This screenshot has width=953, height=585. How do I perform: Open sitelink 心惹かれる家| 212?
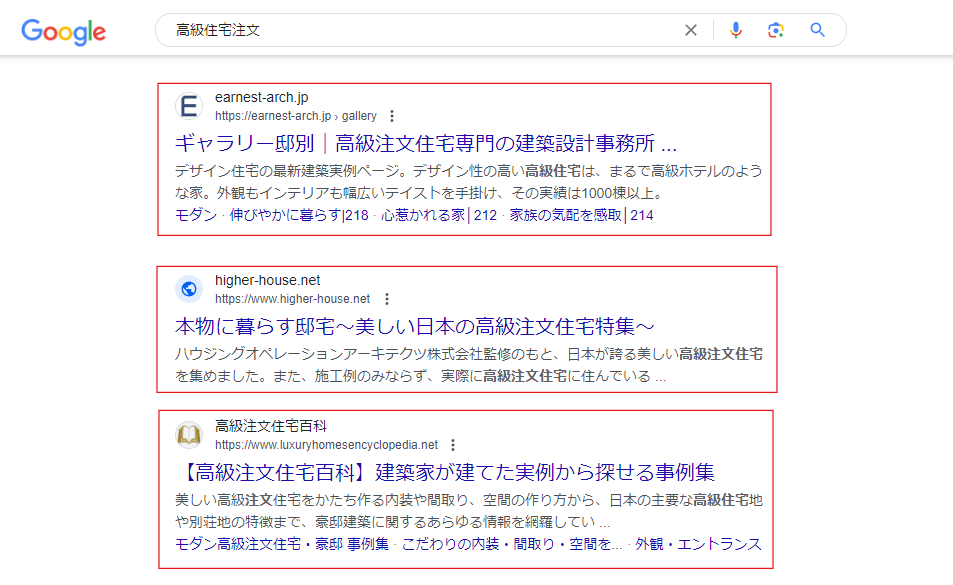(439, 215)
